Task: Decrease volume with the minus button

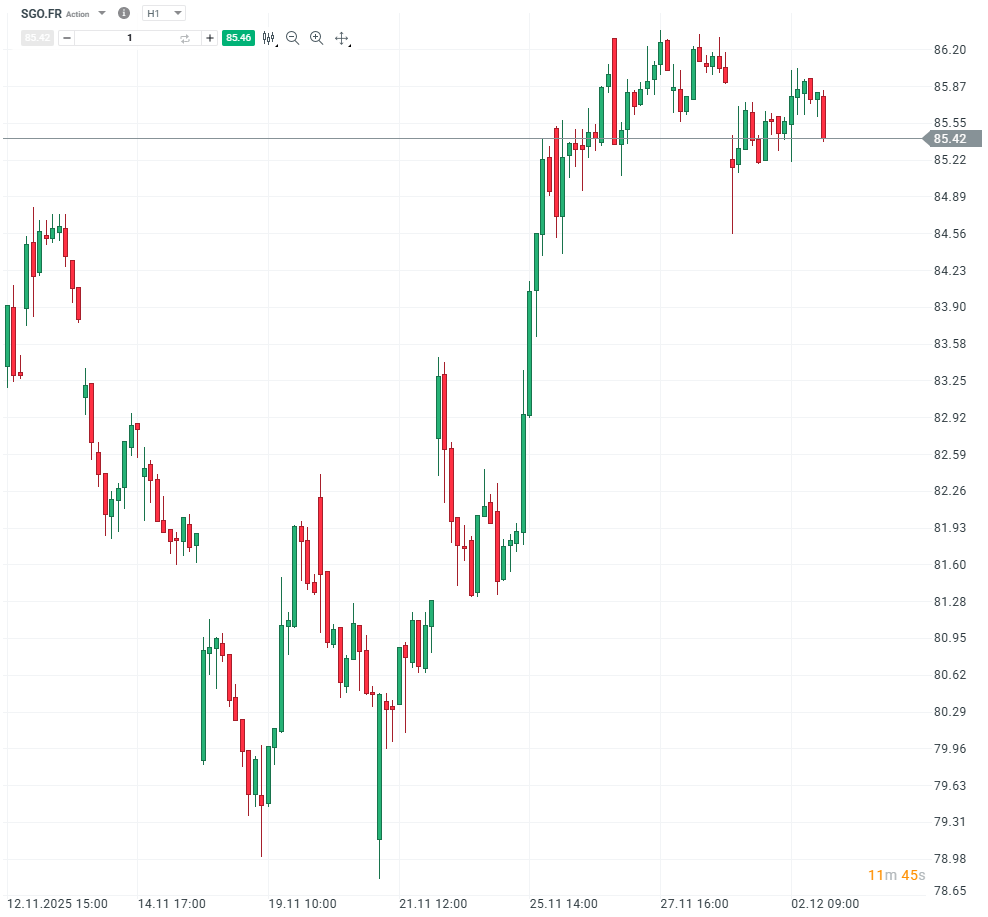Action: [67, 38]
